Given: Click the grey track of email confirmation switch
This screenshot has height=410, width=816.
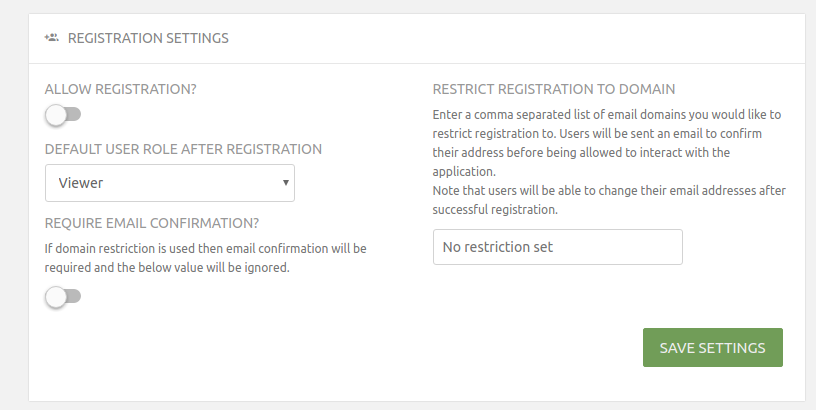Looking at the screenshot, I should click(x=74, y=297).
